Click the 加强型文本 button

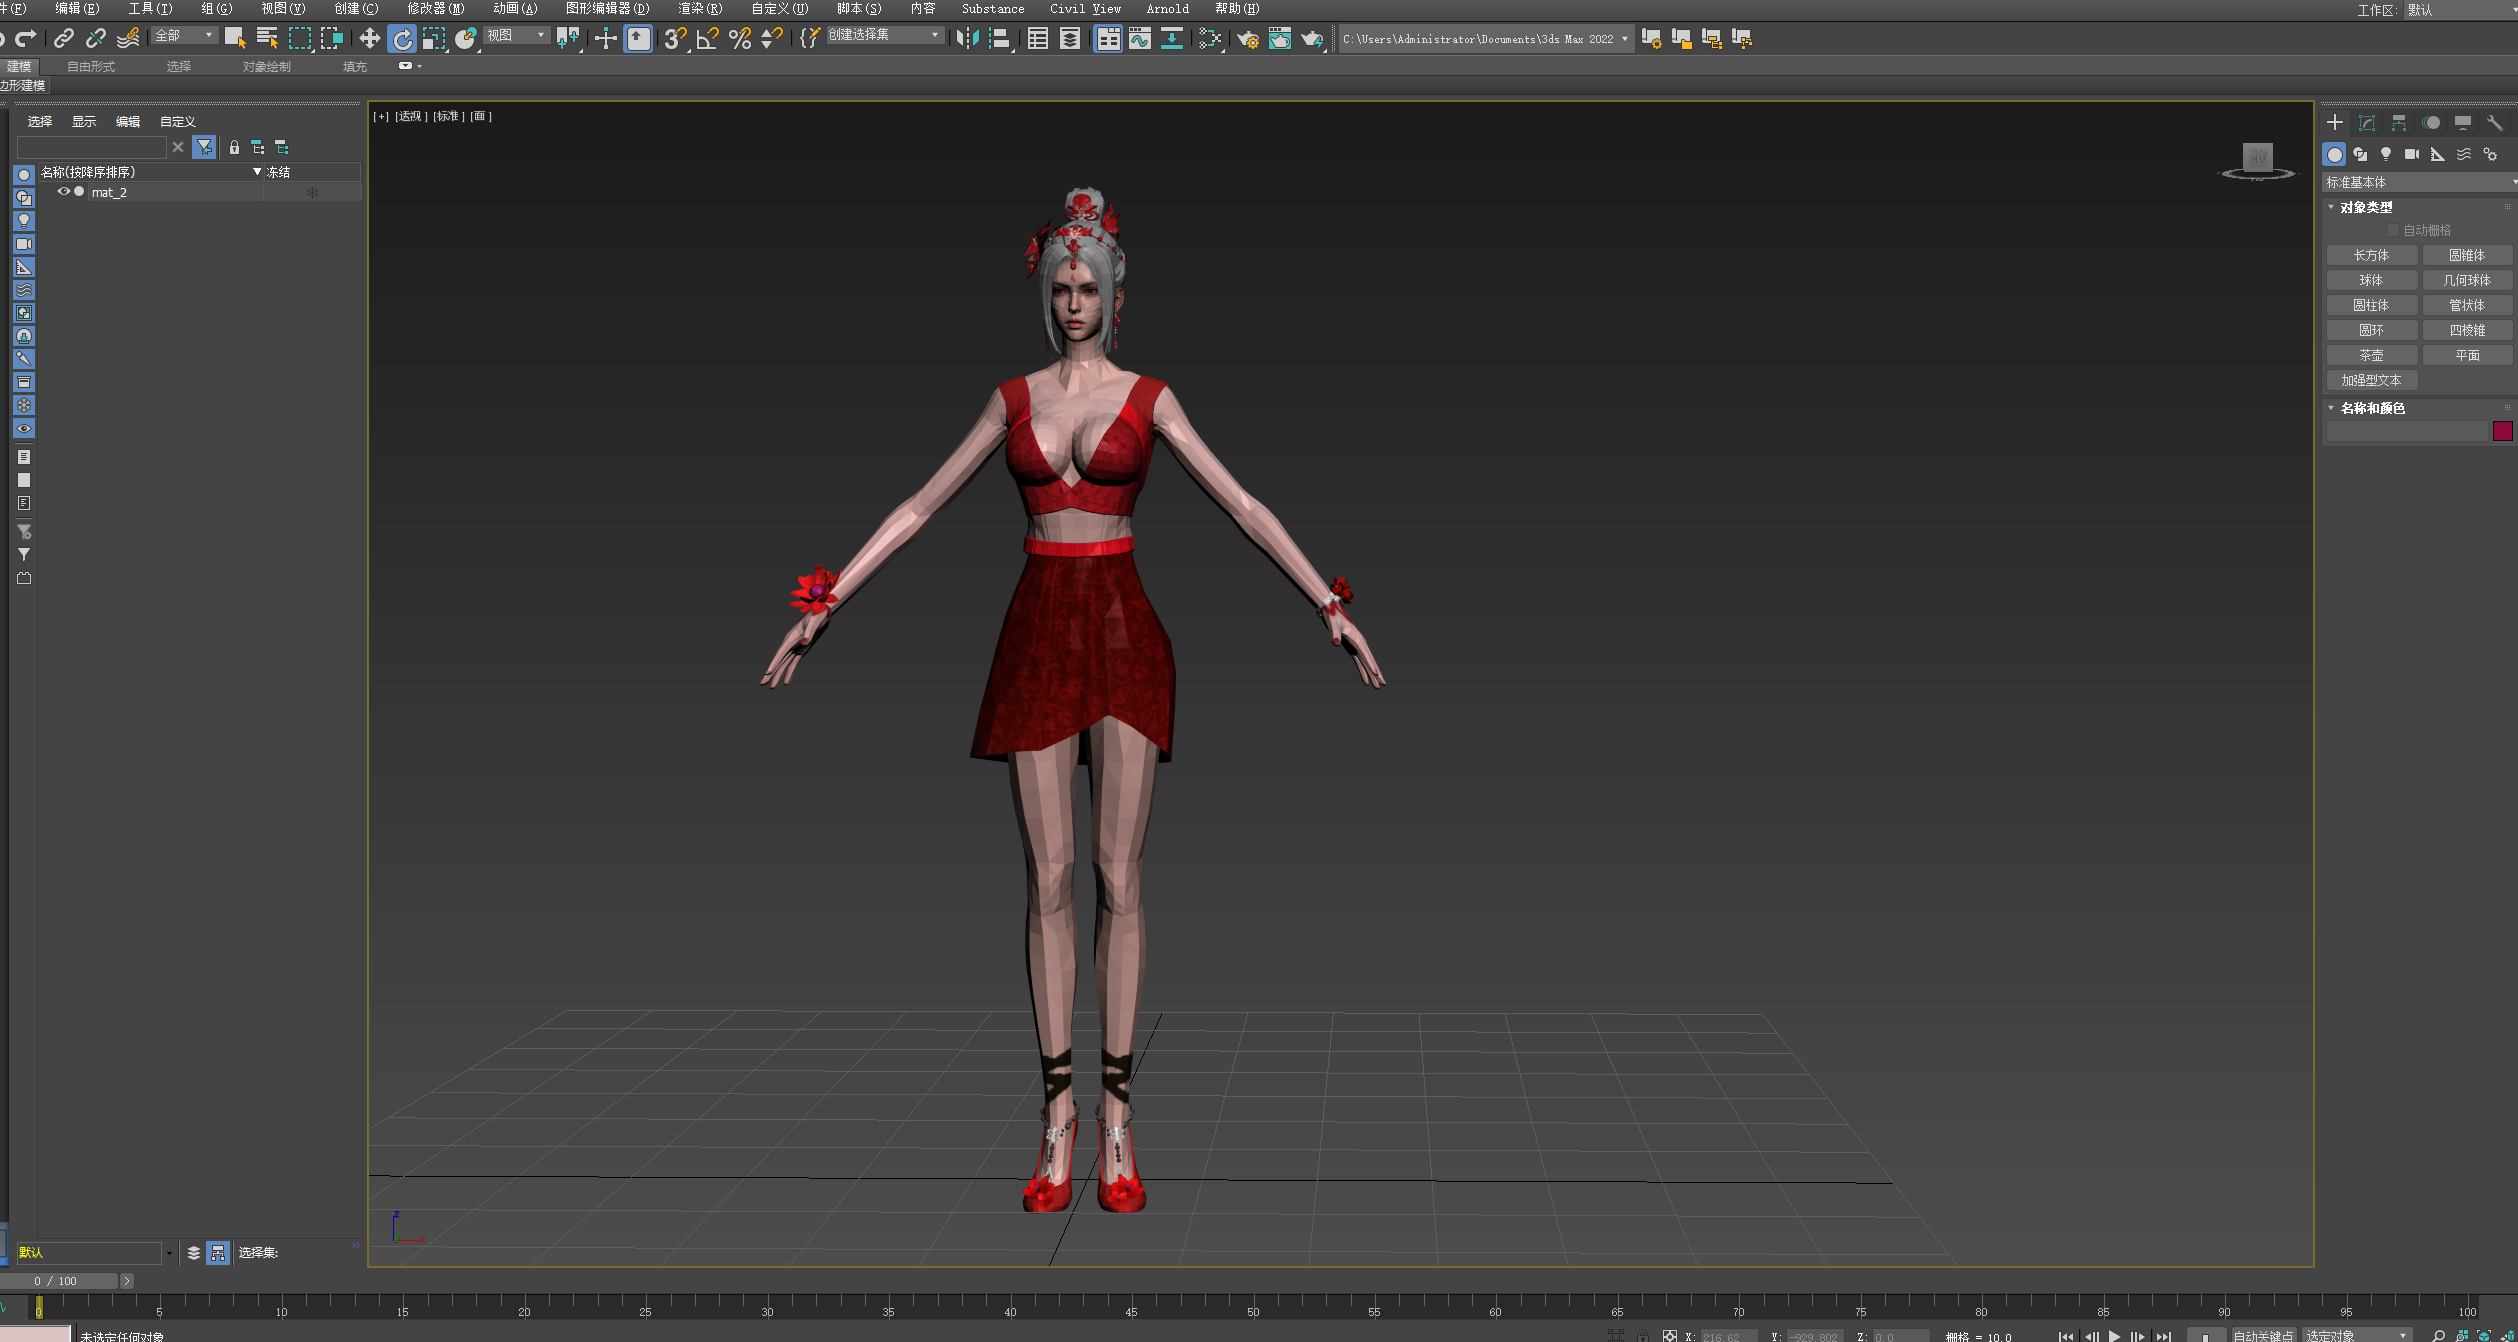[x=2371, y=380]
